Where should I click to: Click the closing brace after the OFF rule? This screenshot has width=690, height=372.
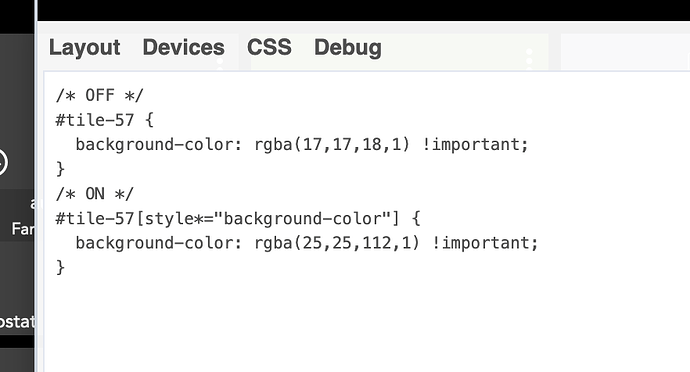pyautogui.click(x=60, y=169)
